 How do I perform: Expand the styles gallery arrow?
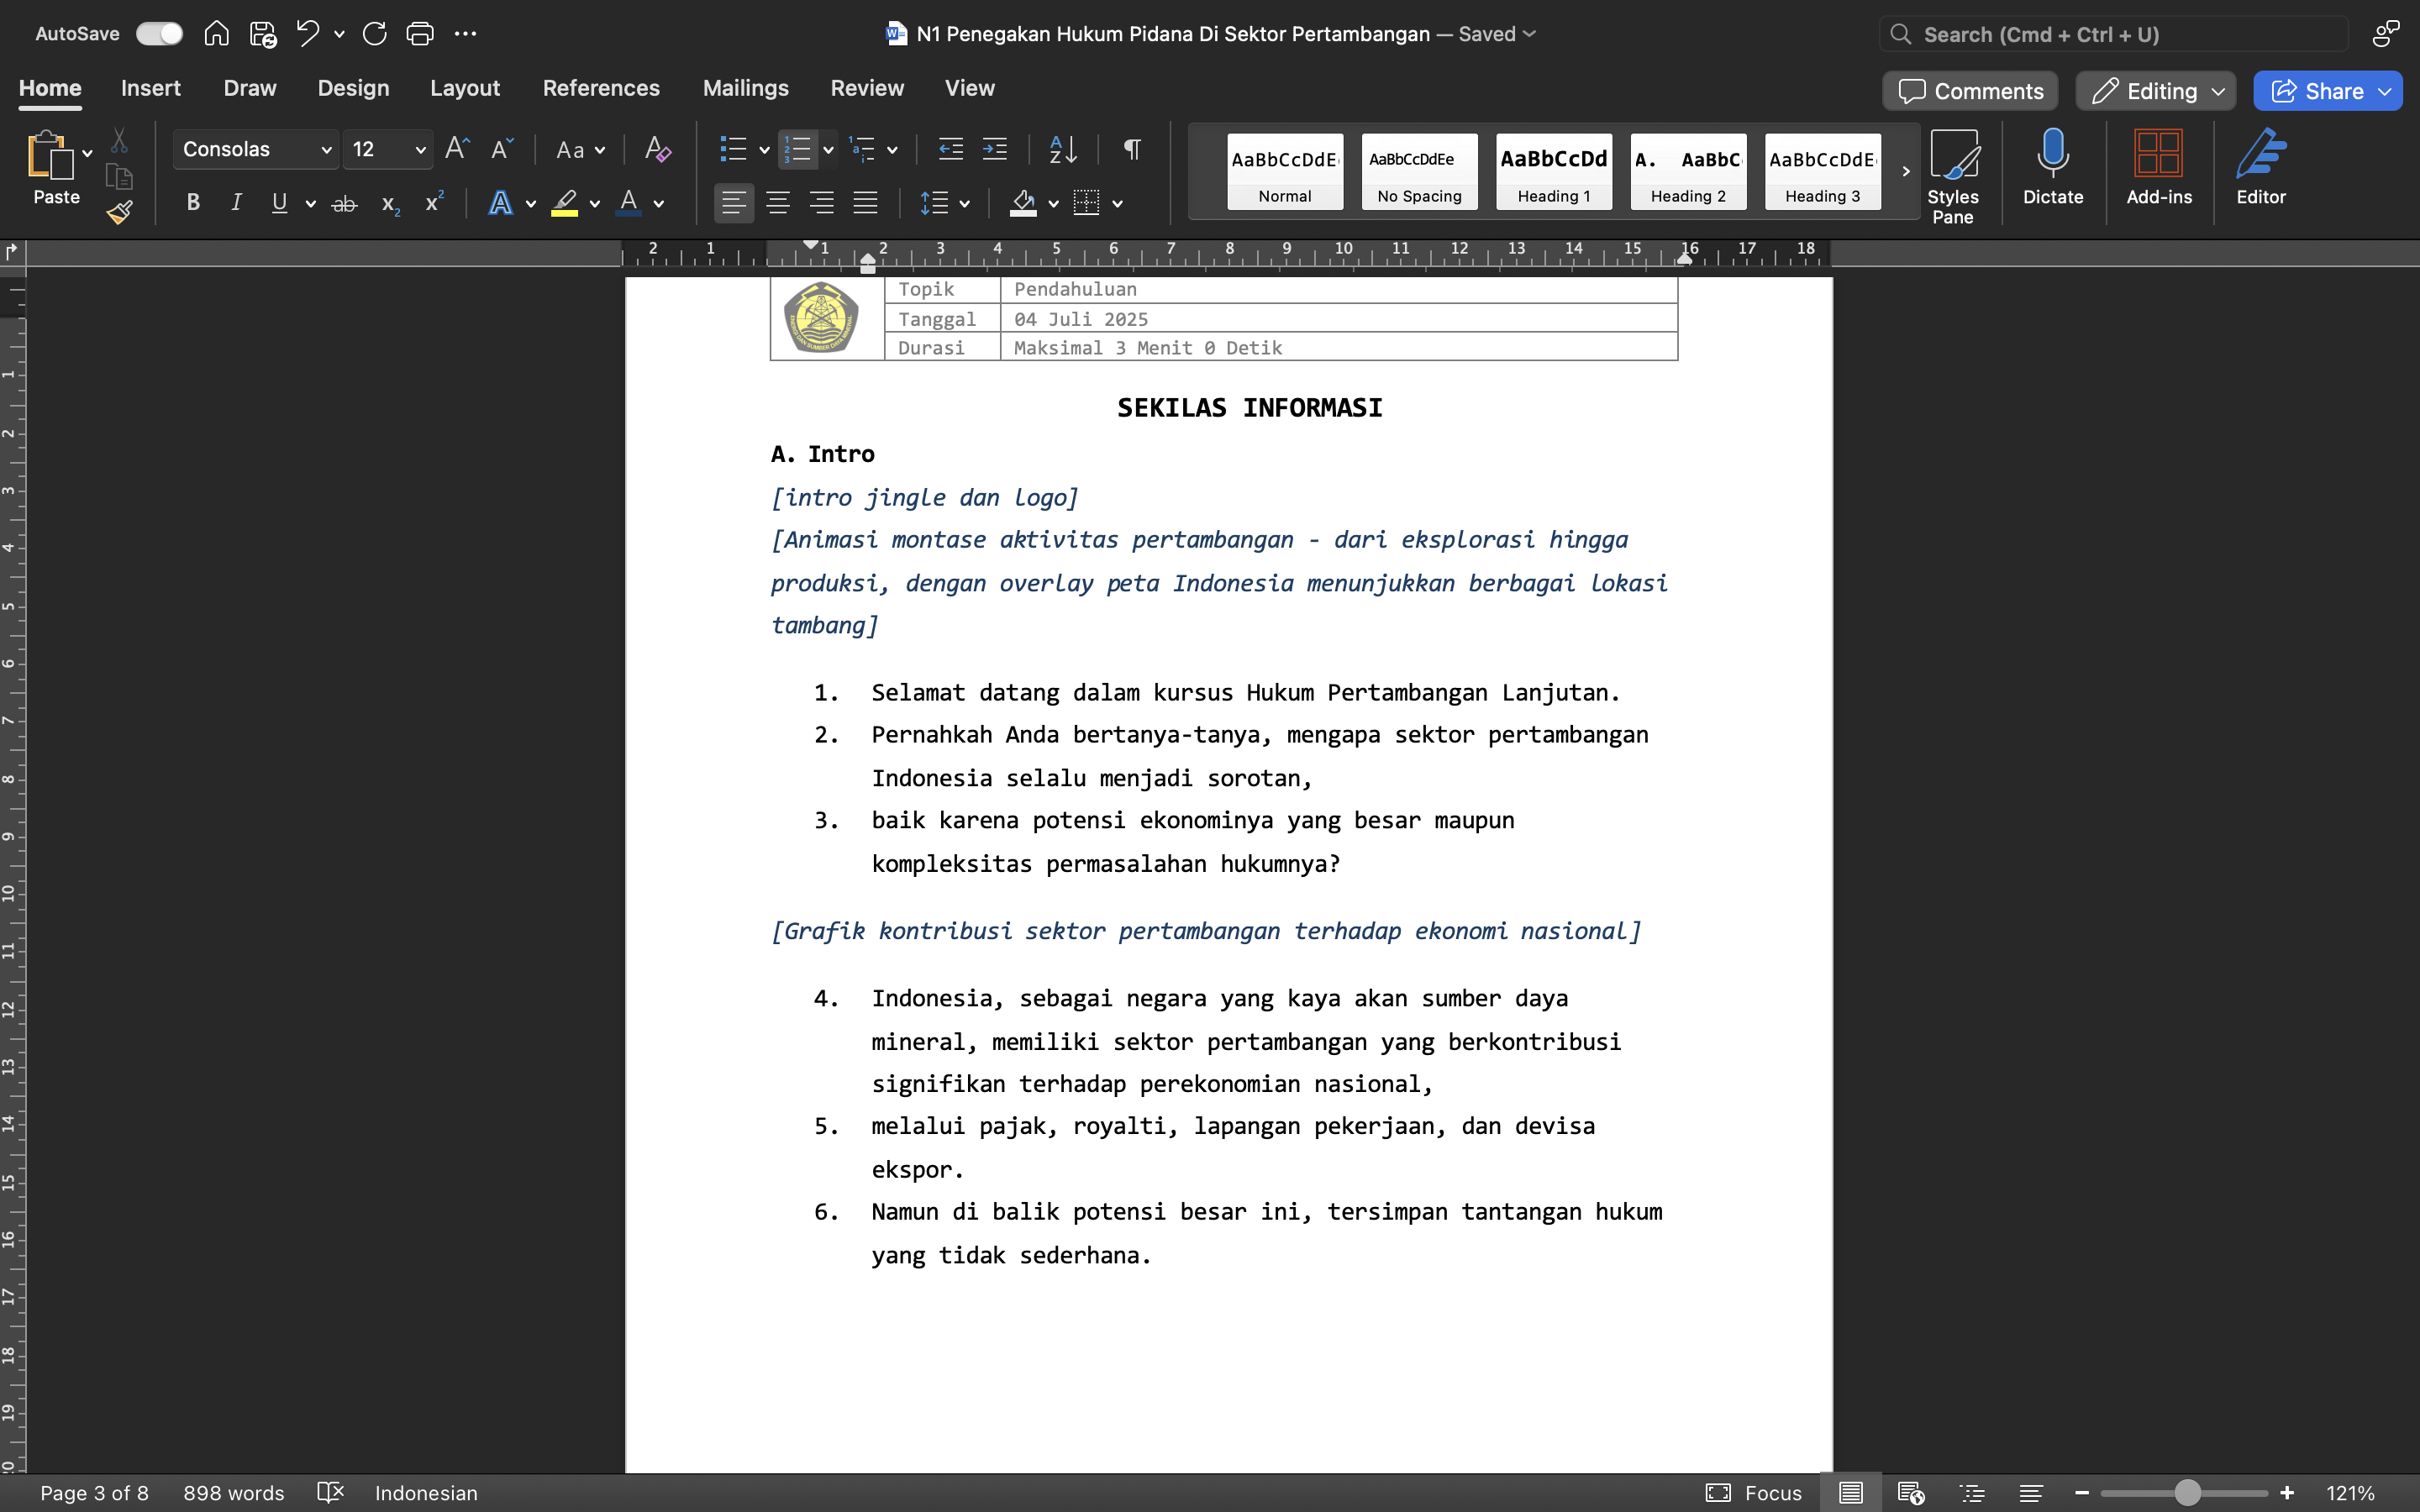click(x=1905, y=171)
